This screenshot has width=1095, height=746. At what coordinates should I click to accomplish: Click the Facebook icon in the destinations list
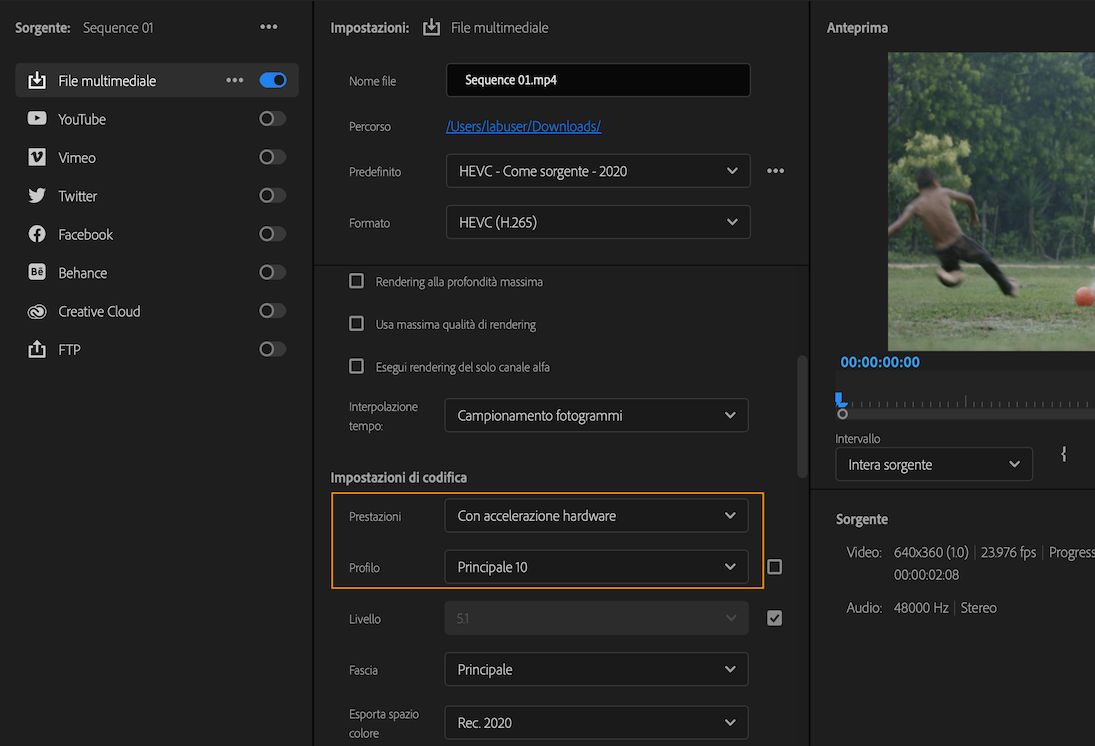[x=36, y=234]
